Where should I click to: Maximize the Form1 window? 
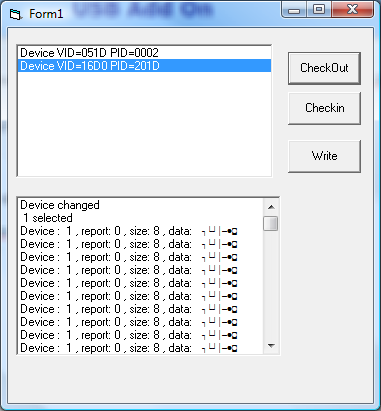(319, 10)
